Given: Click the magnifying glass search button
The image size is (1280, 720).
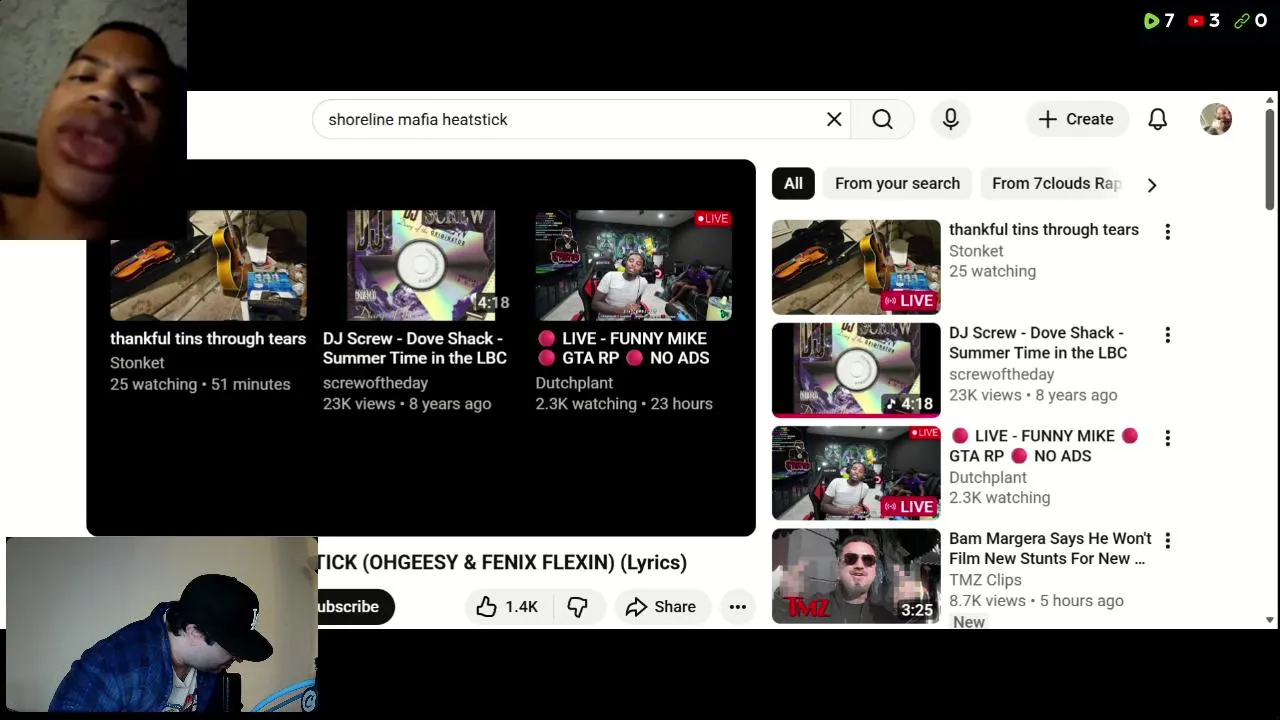Looking at the screenshot, I should (x=882, y=119).
